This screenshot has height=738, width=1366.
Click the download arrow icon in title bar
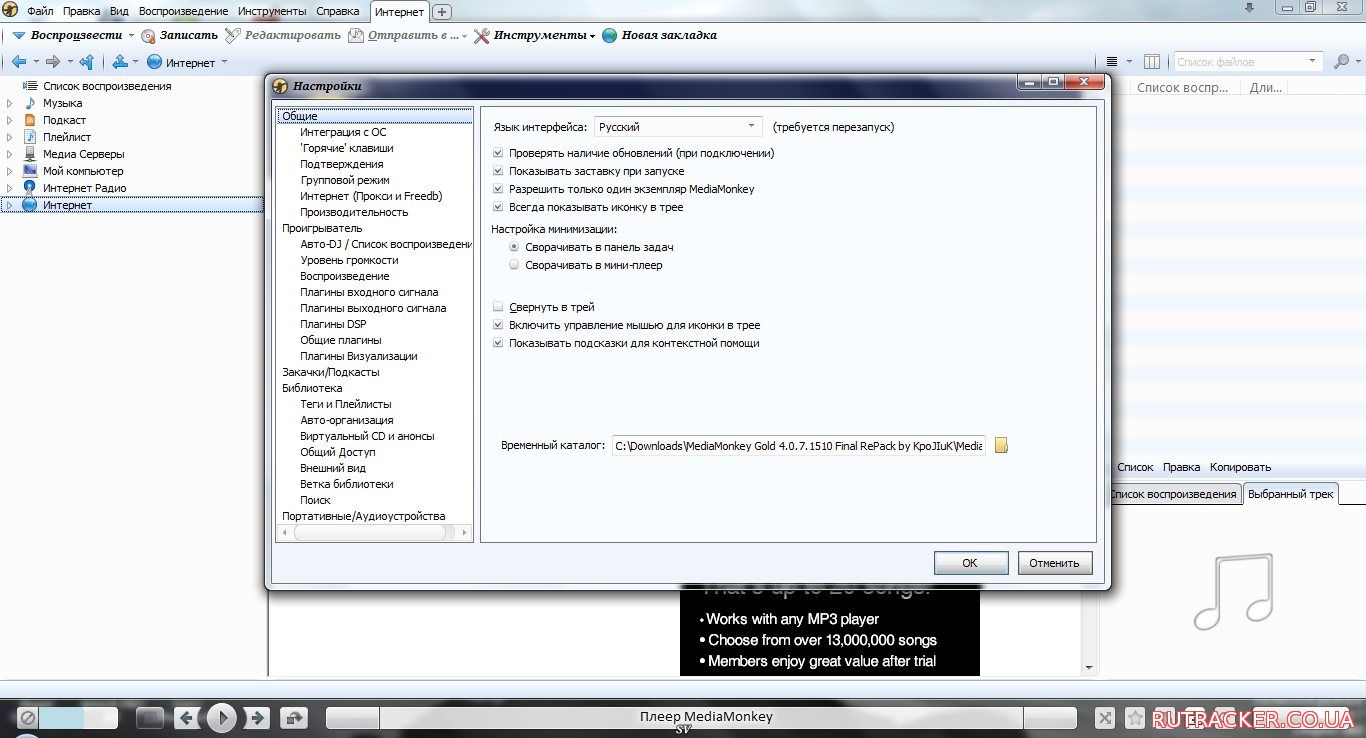point(1249,7)
